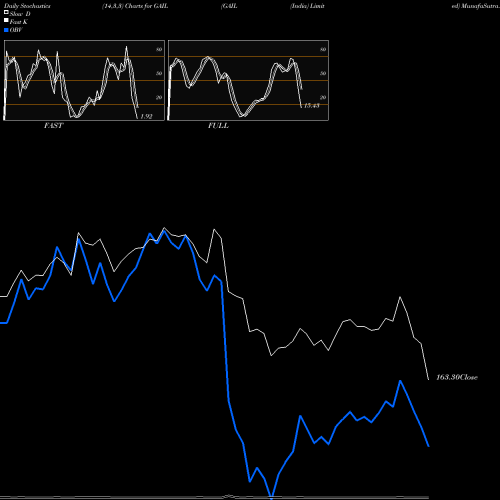This screenshot has height=500, width=500.
Task: Click the Fast K legend swatch
Action: (6, 21)
